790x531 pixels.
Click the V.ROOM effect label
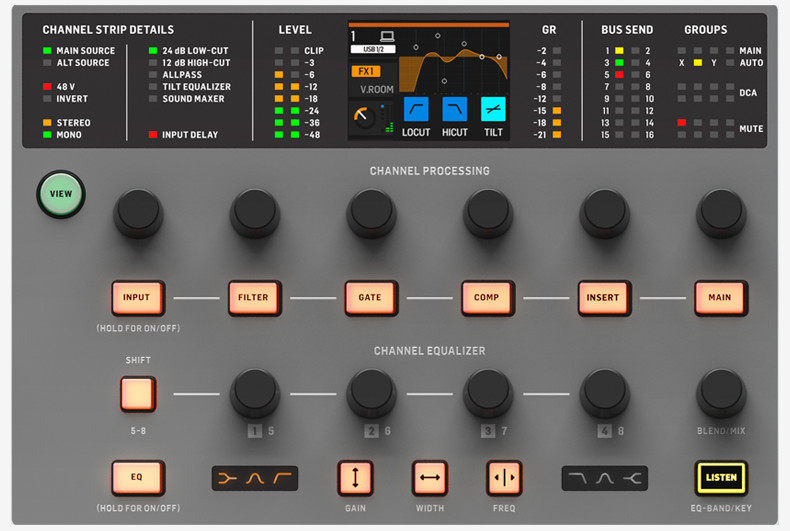[x=376, y=90]
